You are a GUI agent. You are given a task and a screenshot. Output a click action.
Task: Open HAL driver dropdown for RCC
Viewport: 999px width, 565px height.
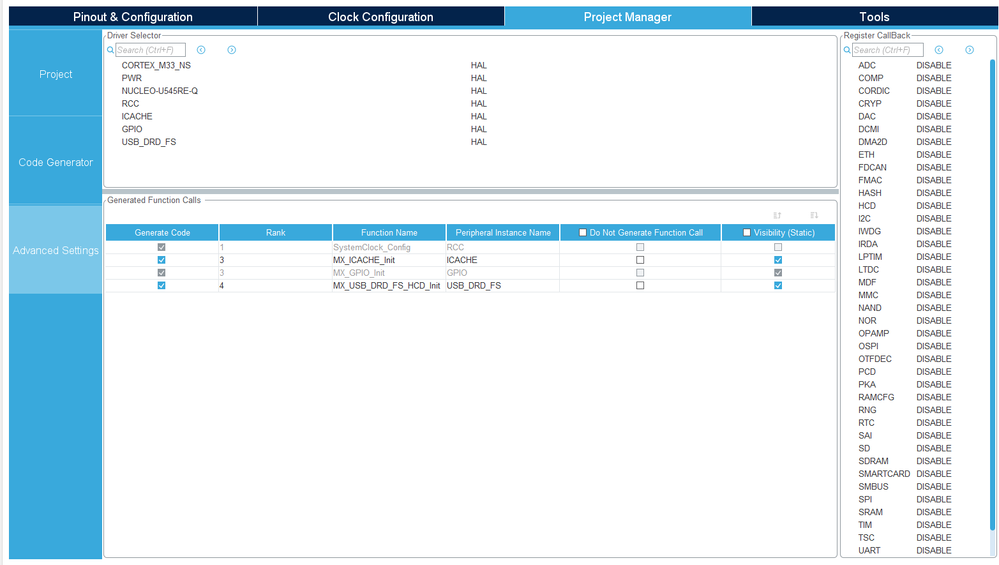coord(478,103)
